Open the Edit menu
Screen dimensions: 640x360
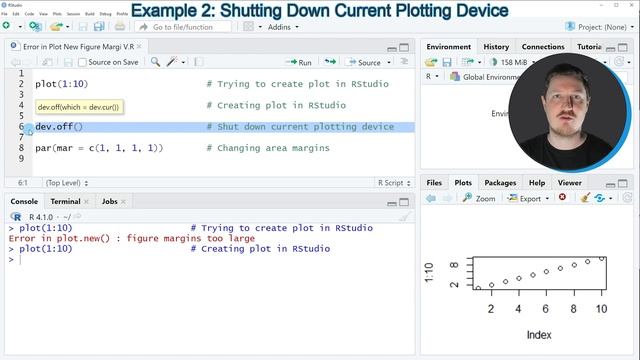(16, 14)
